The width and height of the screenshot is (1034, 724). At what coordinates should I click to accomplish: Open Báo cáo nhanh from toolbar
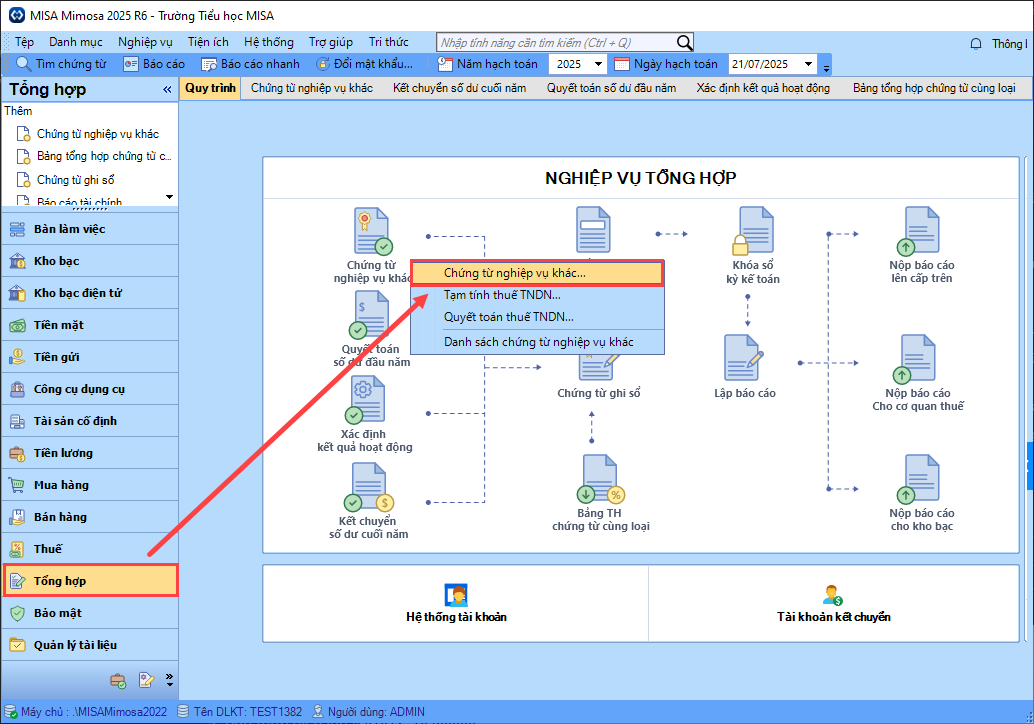coord(251,64)
